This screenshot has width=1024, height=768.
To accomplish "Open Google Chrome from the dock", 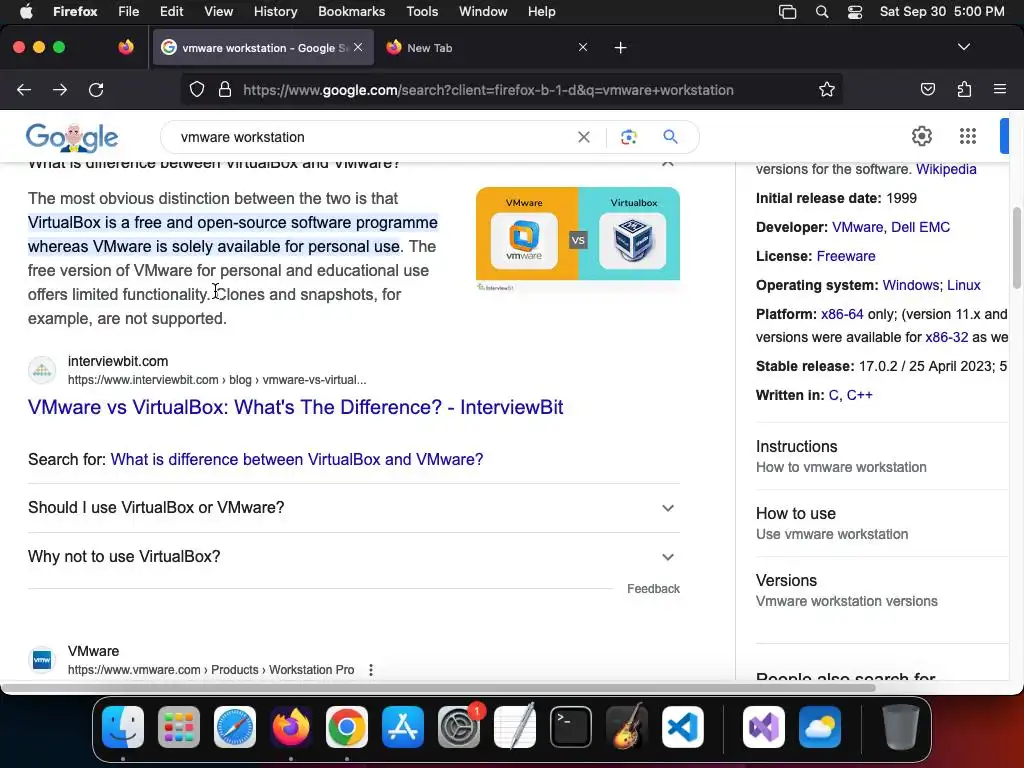I will 347,727.
